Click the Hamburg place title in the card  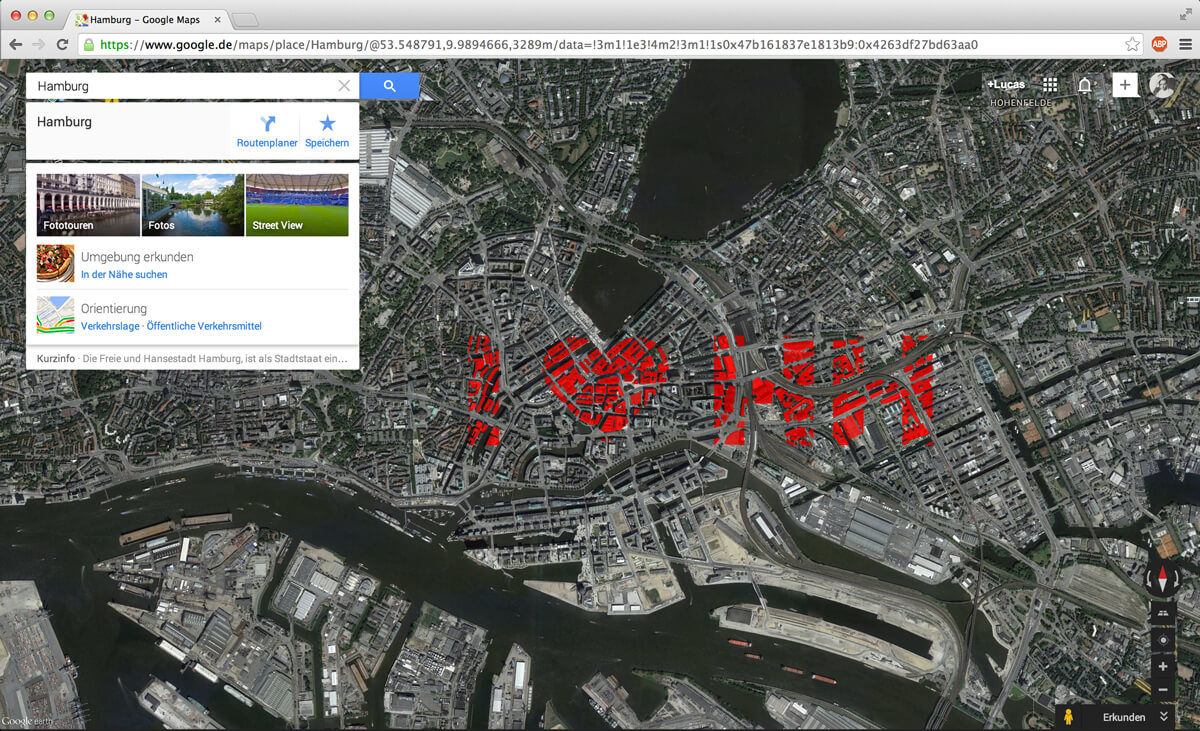[x=64, y=122]
